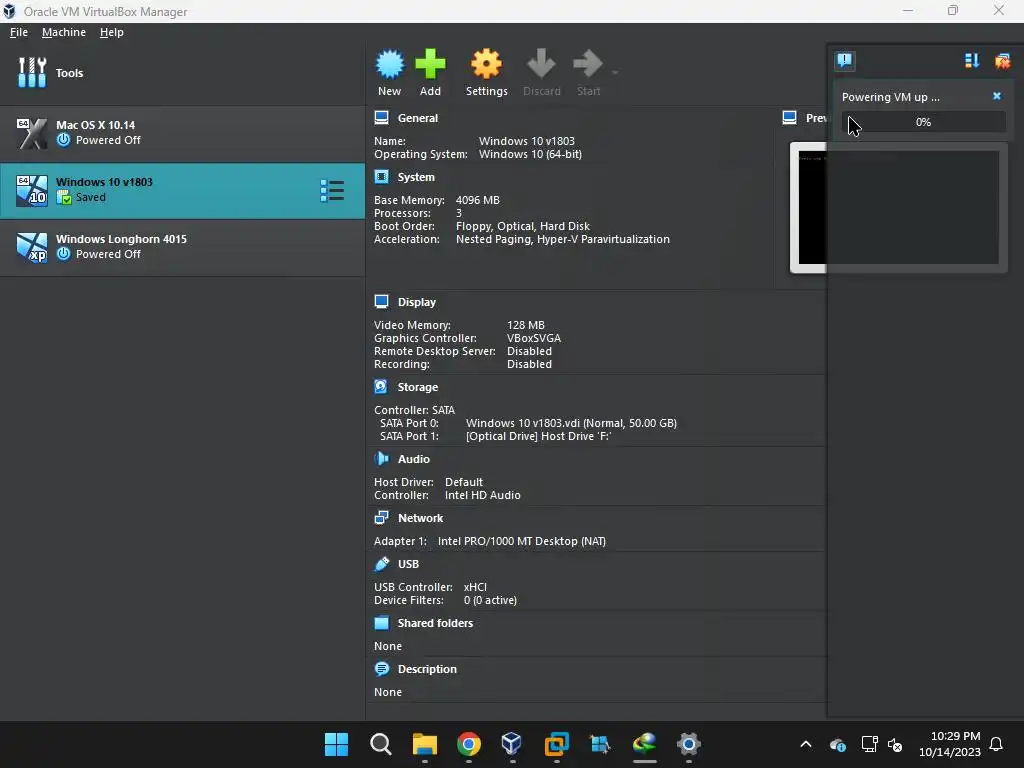Screen dimensions: 1024x768
Task: Open Windows 10 v1803 machine tools menu icon
Action: [x=332, y=191]
